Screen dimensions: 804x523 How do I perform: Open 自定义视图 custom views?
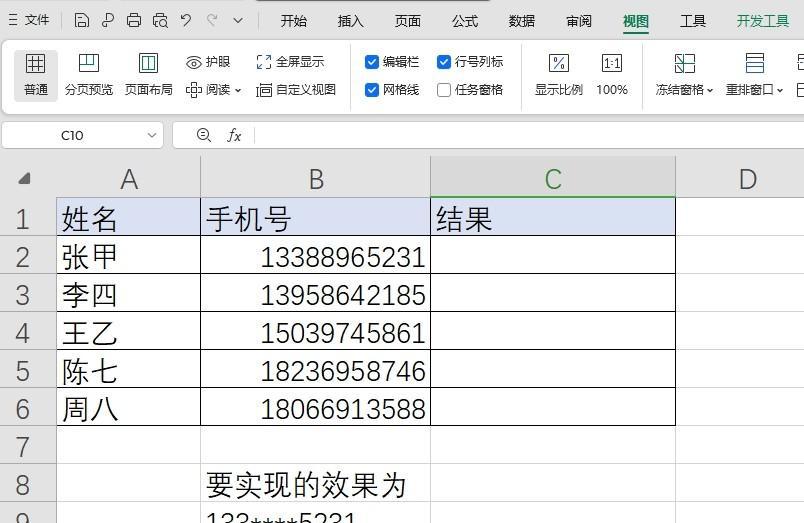coord(296,90)
